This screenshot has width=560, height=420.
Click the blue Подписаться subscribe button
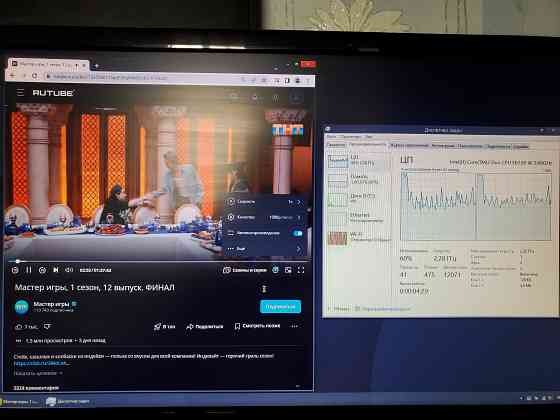coord(280,307)
